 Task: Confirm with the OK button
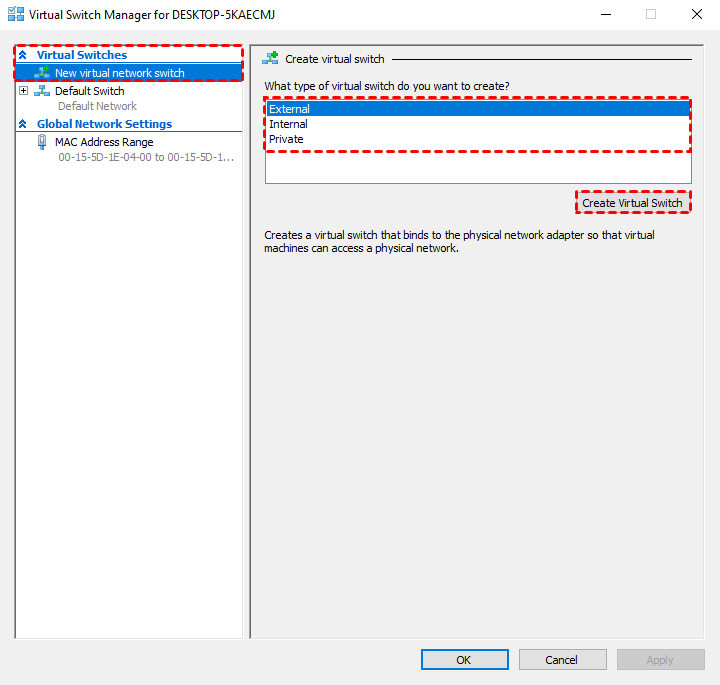click(x=464, y=660)
